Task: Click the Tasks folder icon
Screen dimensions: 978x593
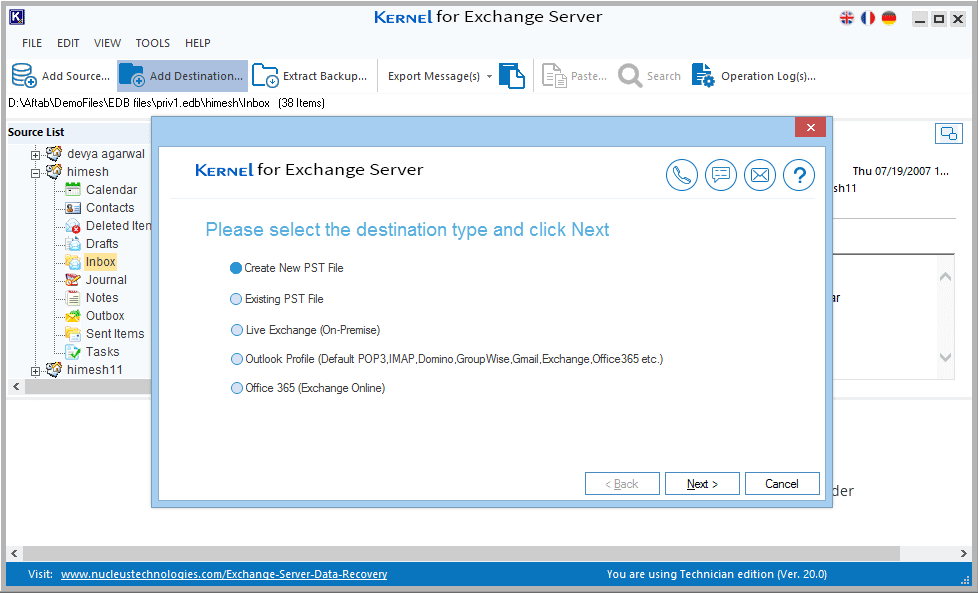Action: 73,352
